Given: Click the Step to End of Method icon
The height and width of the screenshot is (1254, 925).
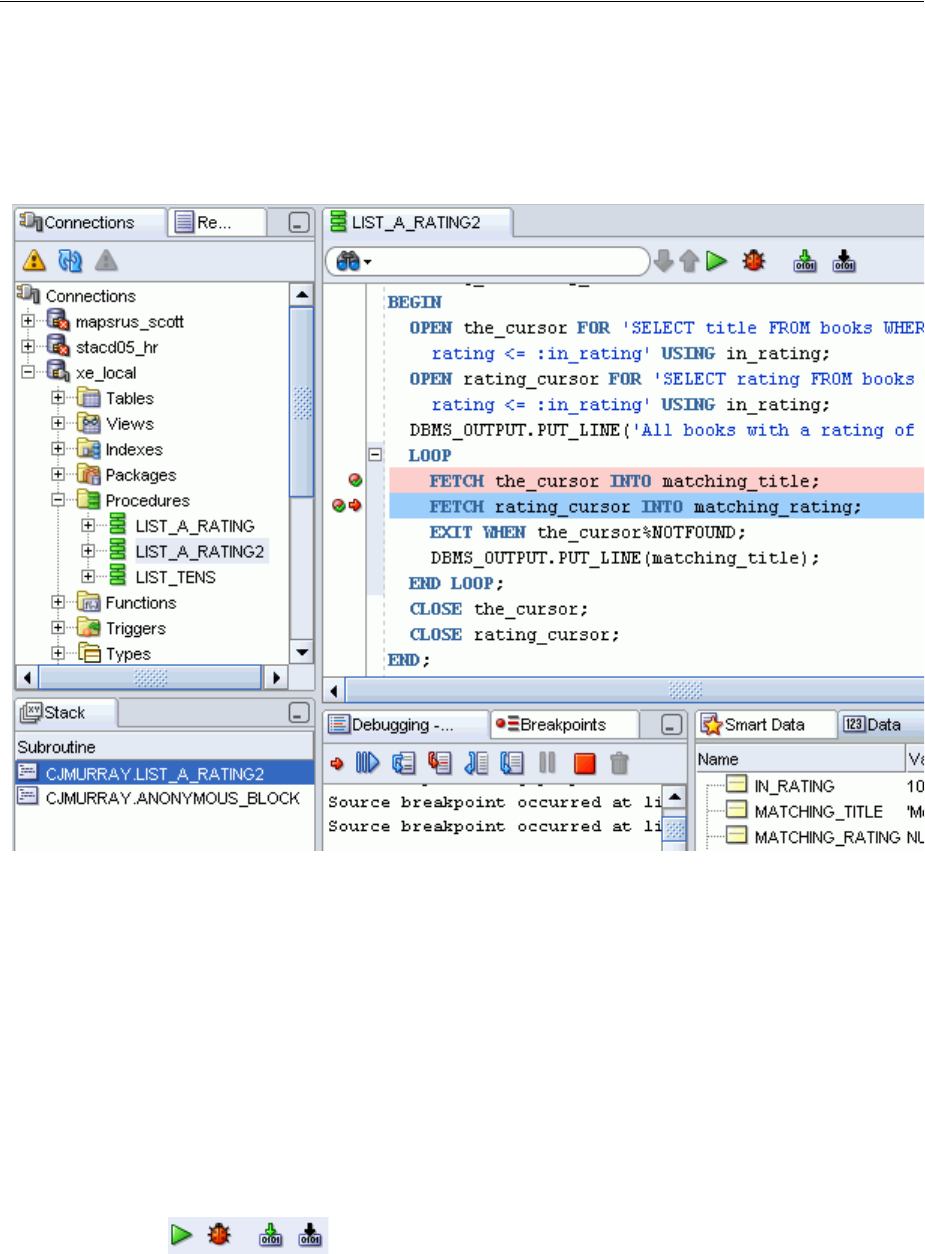Looking at the screenshot, I should click(512, 763).
